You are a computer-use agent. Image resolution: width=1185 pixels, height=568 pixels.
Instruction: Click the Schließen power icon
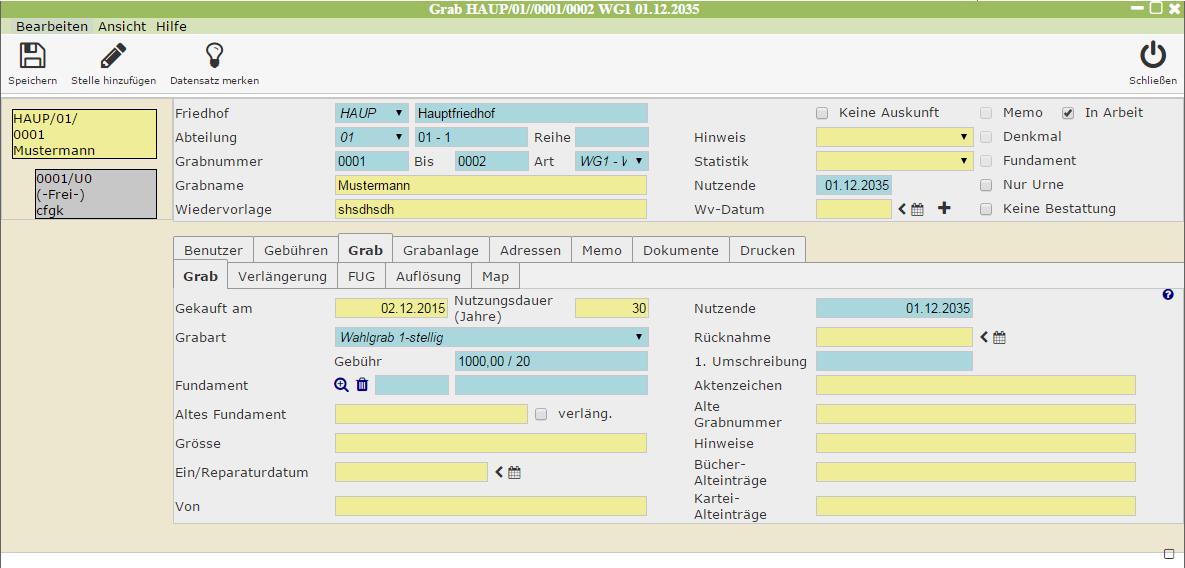click(1153, 56)
